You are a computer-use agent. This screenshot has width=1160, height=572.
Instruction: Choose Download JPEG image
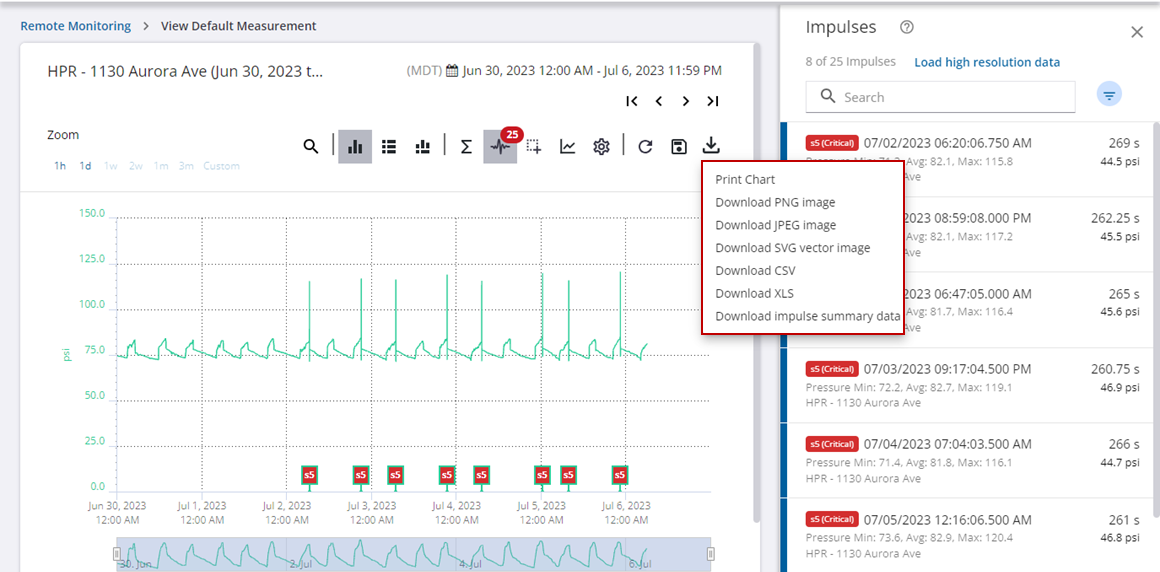coord(776,225)
